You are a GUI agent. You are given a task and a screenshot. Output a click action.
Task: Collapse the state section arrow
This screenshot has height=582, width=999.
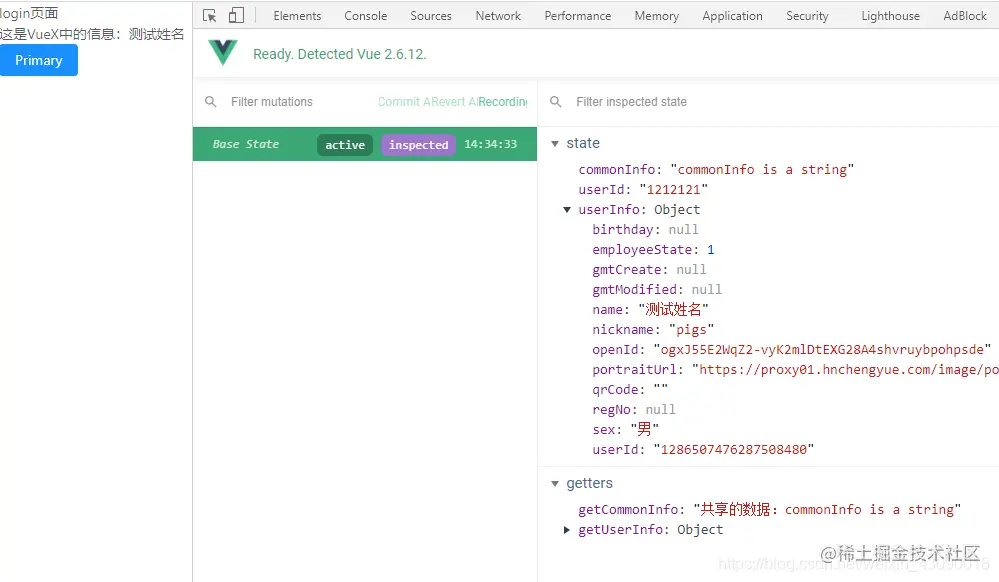555,143
